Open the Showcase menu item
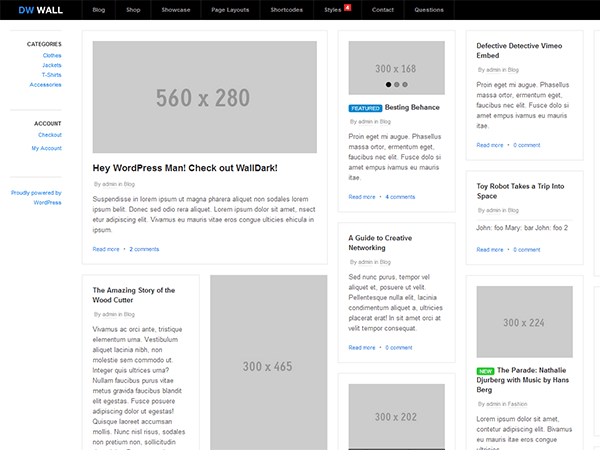 [x=176, y=10]
